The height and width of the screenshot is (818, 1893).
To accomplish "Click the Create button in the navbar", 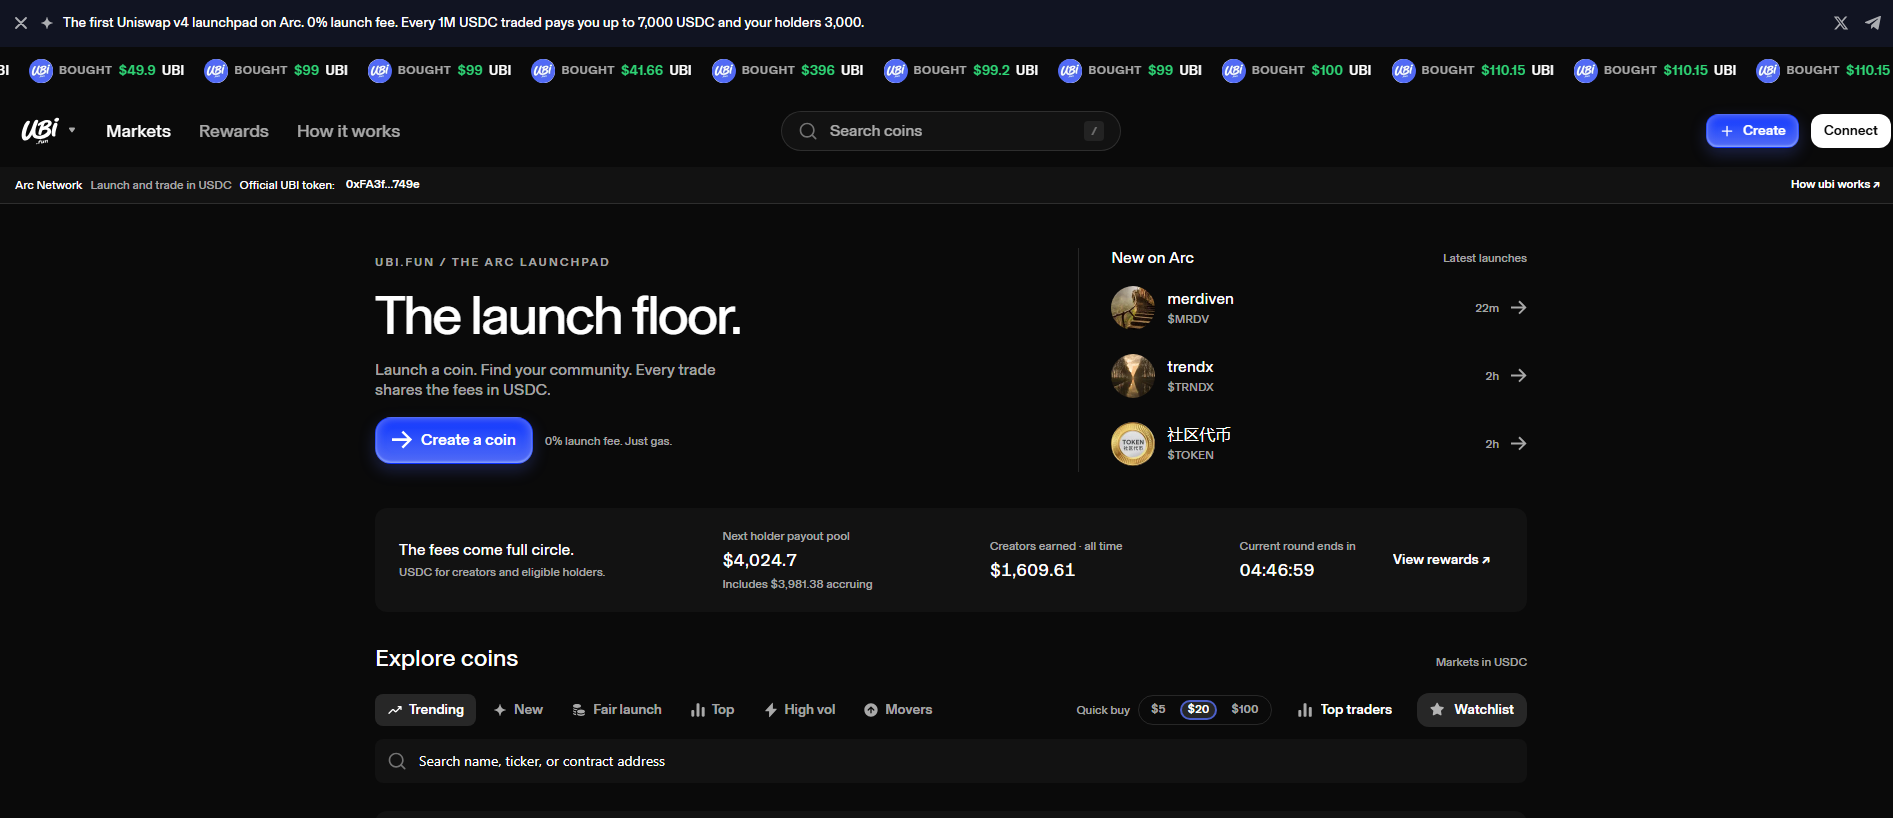I will (x=1752, y=131).
